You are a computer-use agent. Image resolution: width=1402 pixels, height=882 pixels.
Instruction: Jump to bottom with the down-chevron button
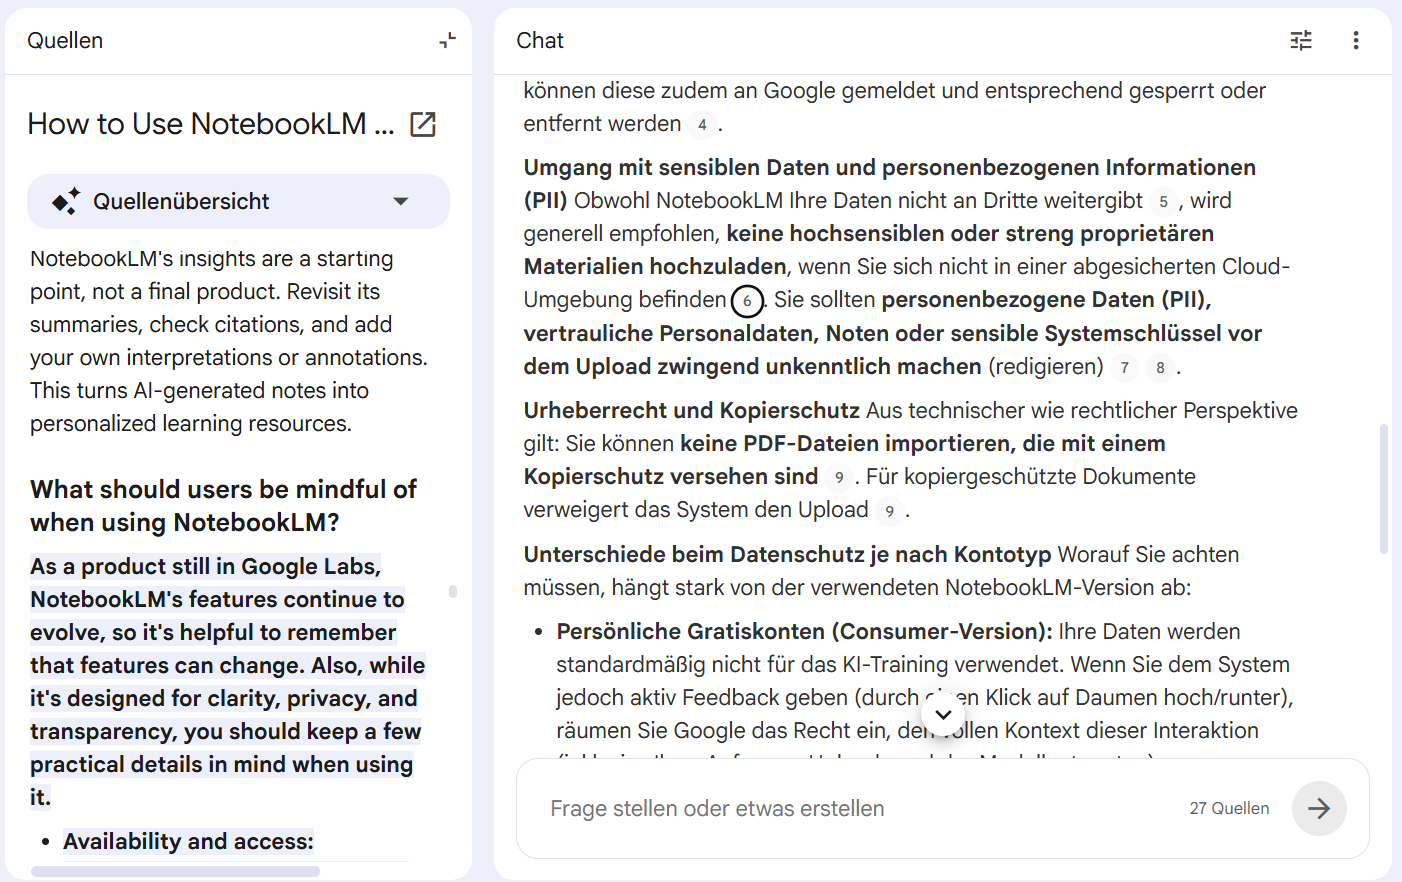pyautogui.click(x=943, y=714)
